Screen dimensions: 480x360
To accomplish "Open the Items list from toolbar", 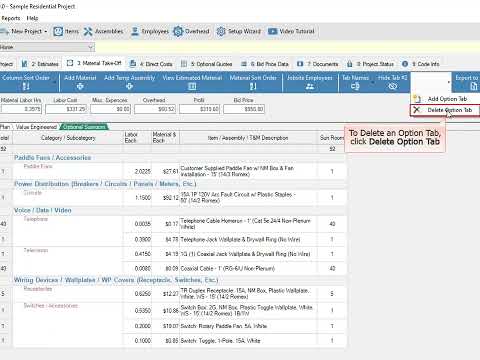I will (x=66, y=31).
